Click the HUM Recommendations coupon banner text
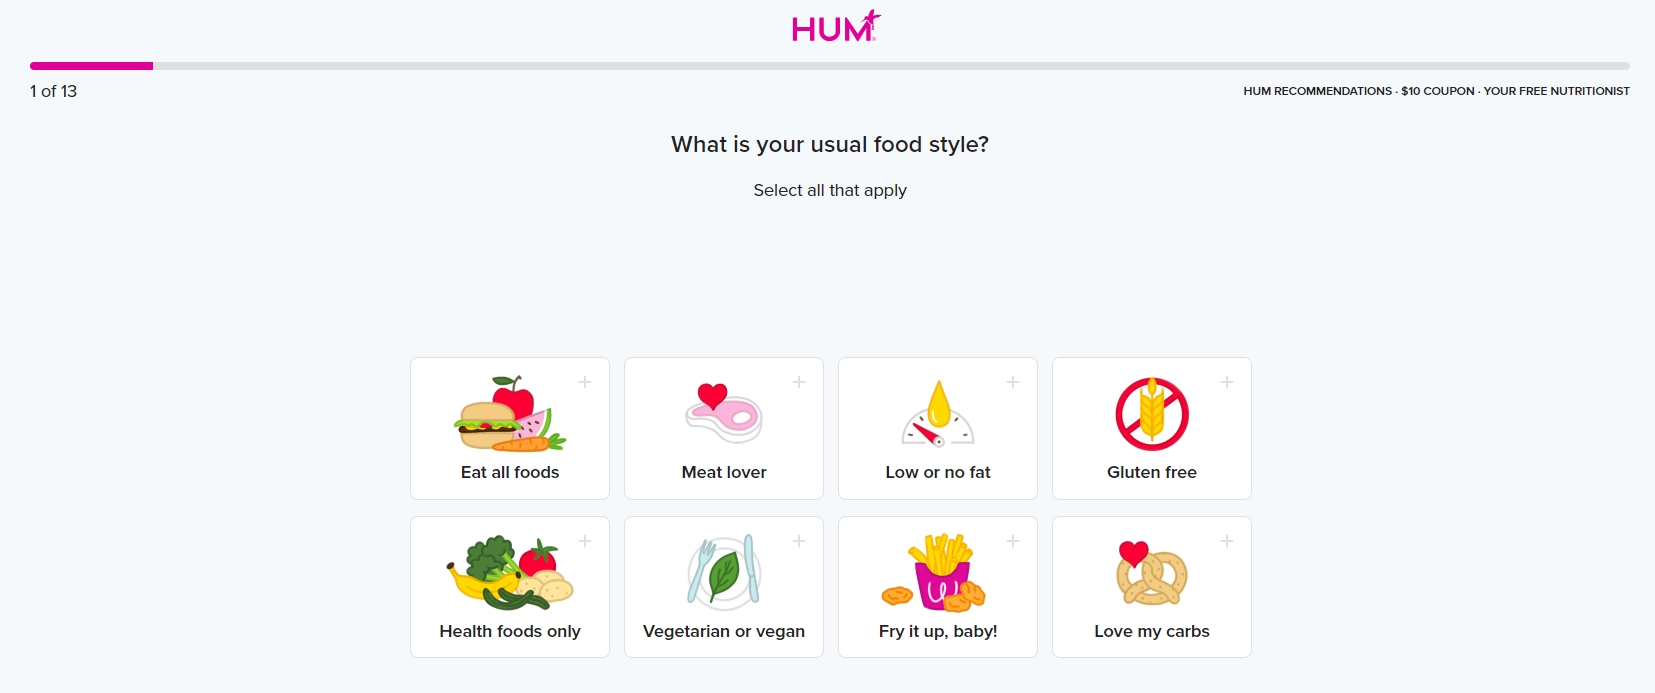 click(x=1436, y=91)
